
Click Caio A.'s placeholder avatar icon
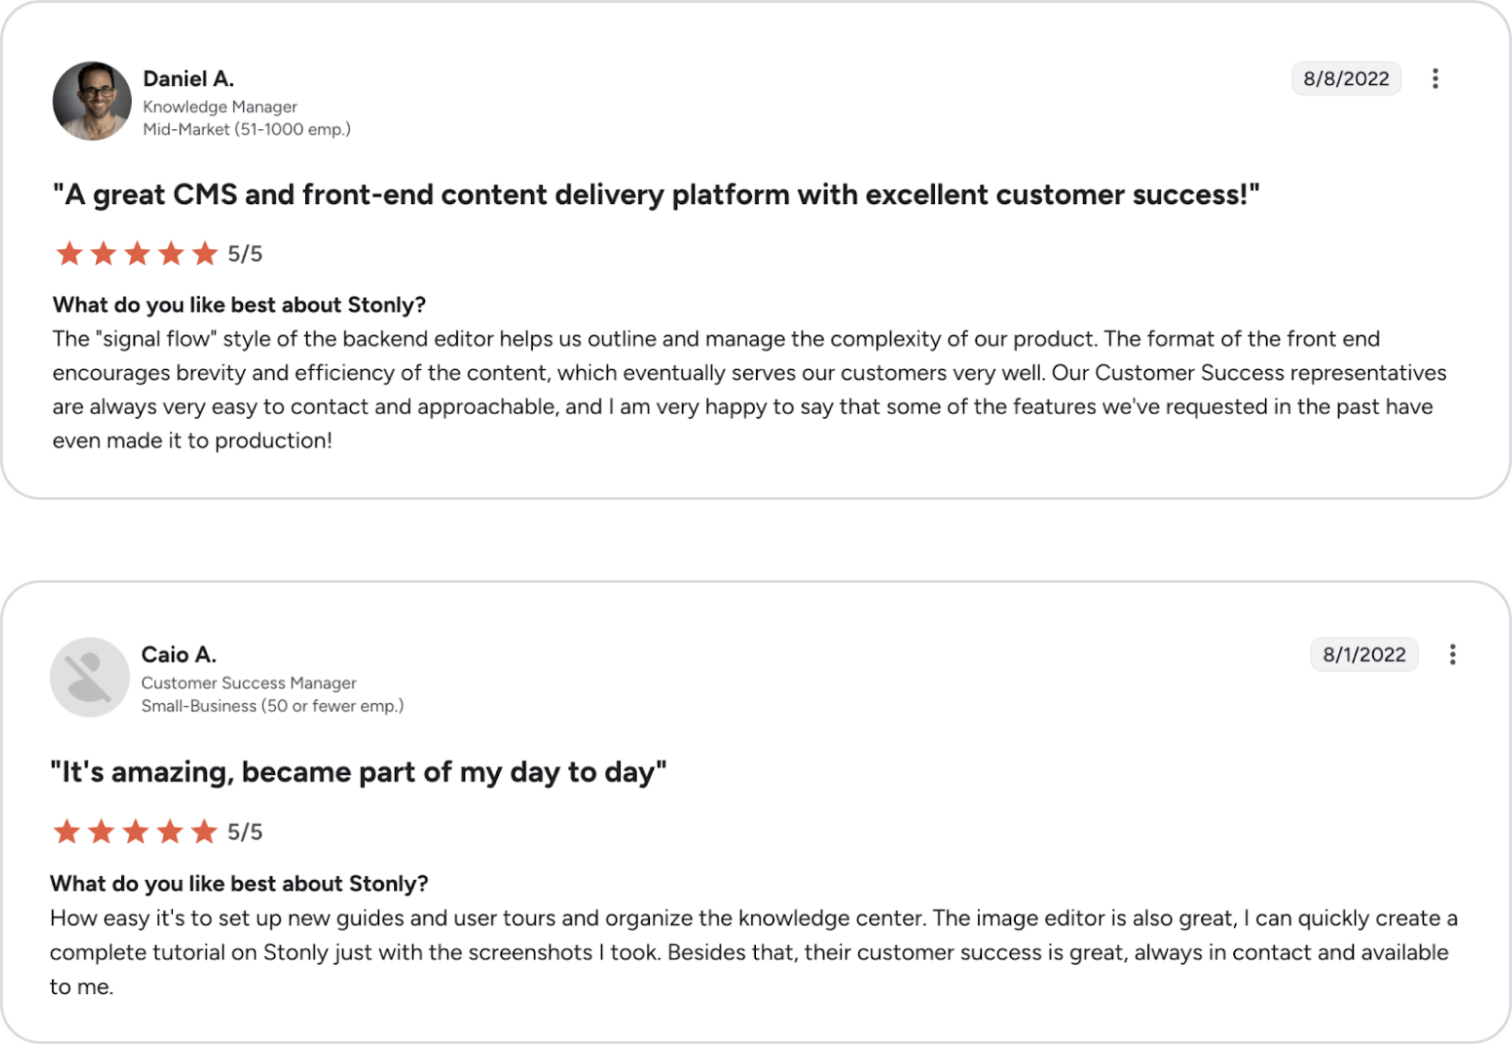point(90,677)
